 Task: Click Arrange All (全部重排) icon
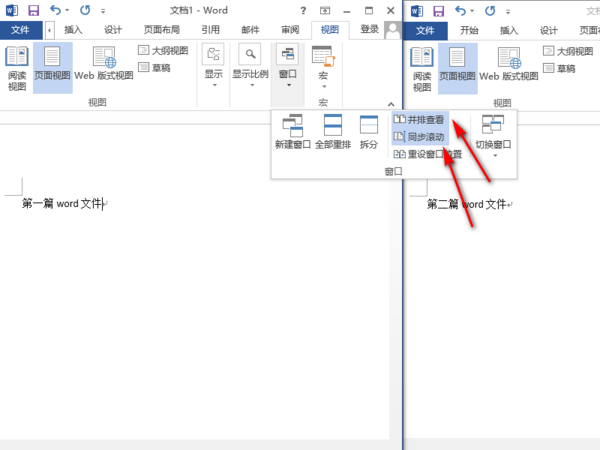(x=333, y=132)
